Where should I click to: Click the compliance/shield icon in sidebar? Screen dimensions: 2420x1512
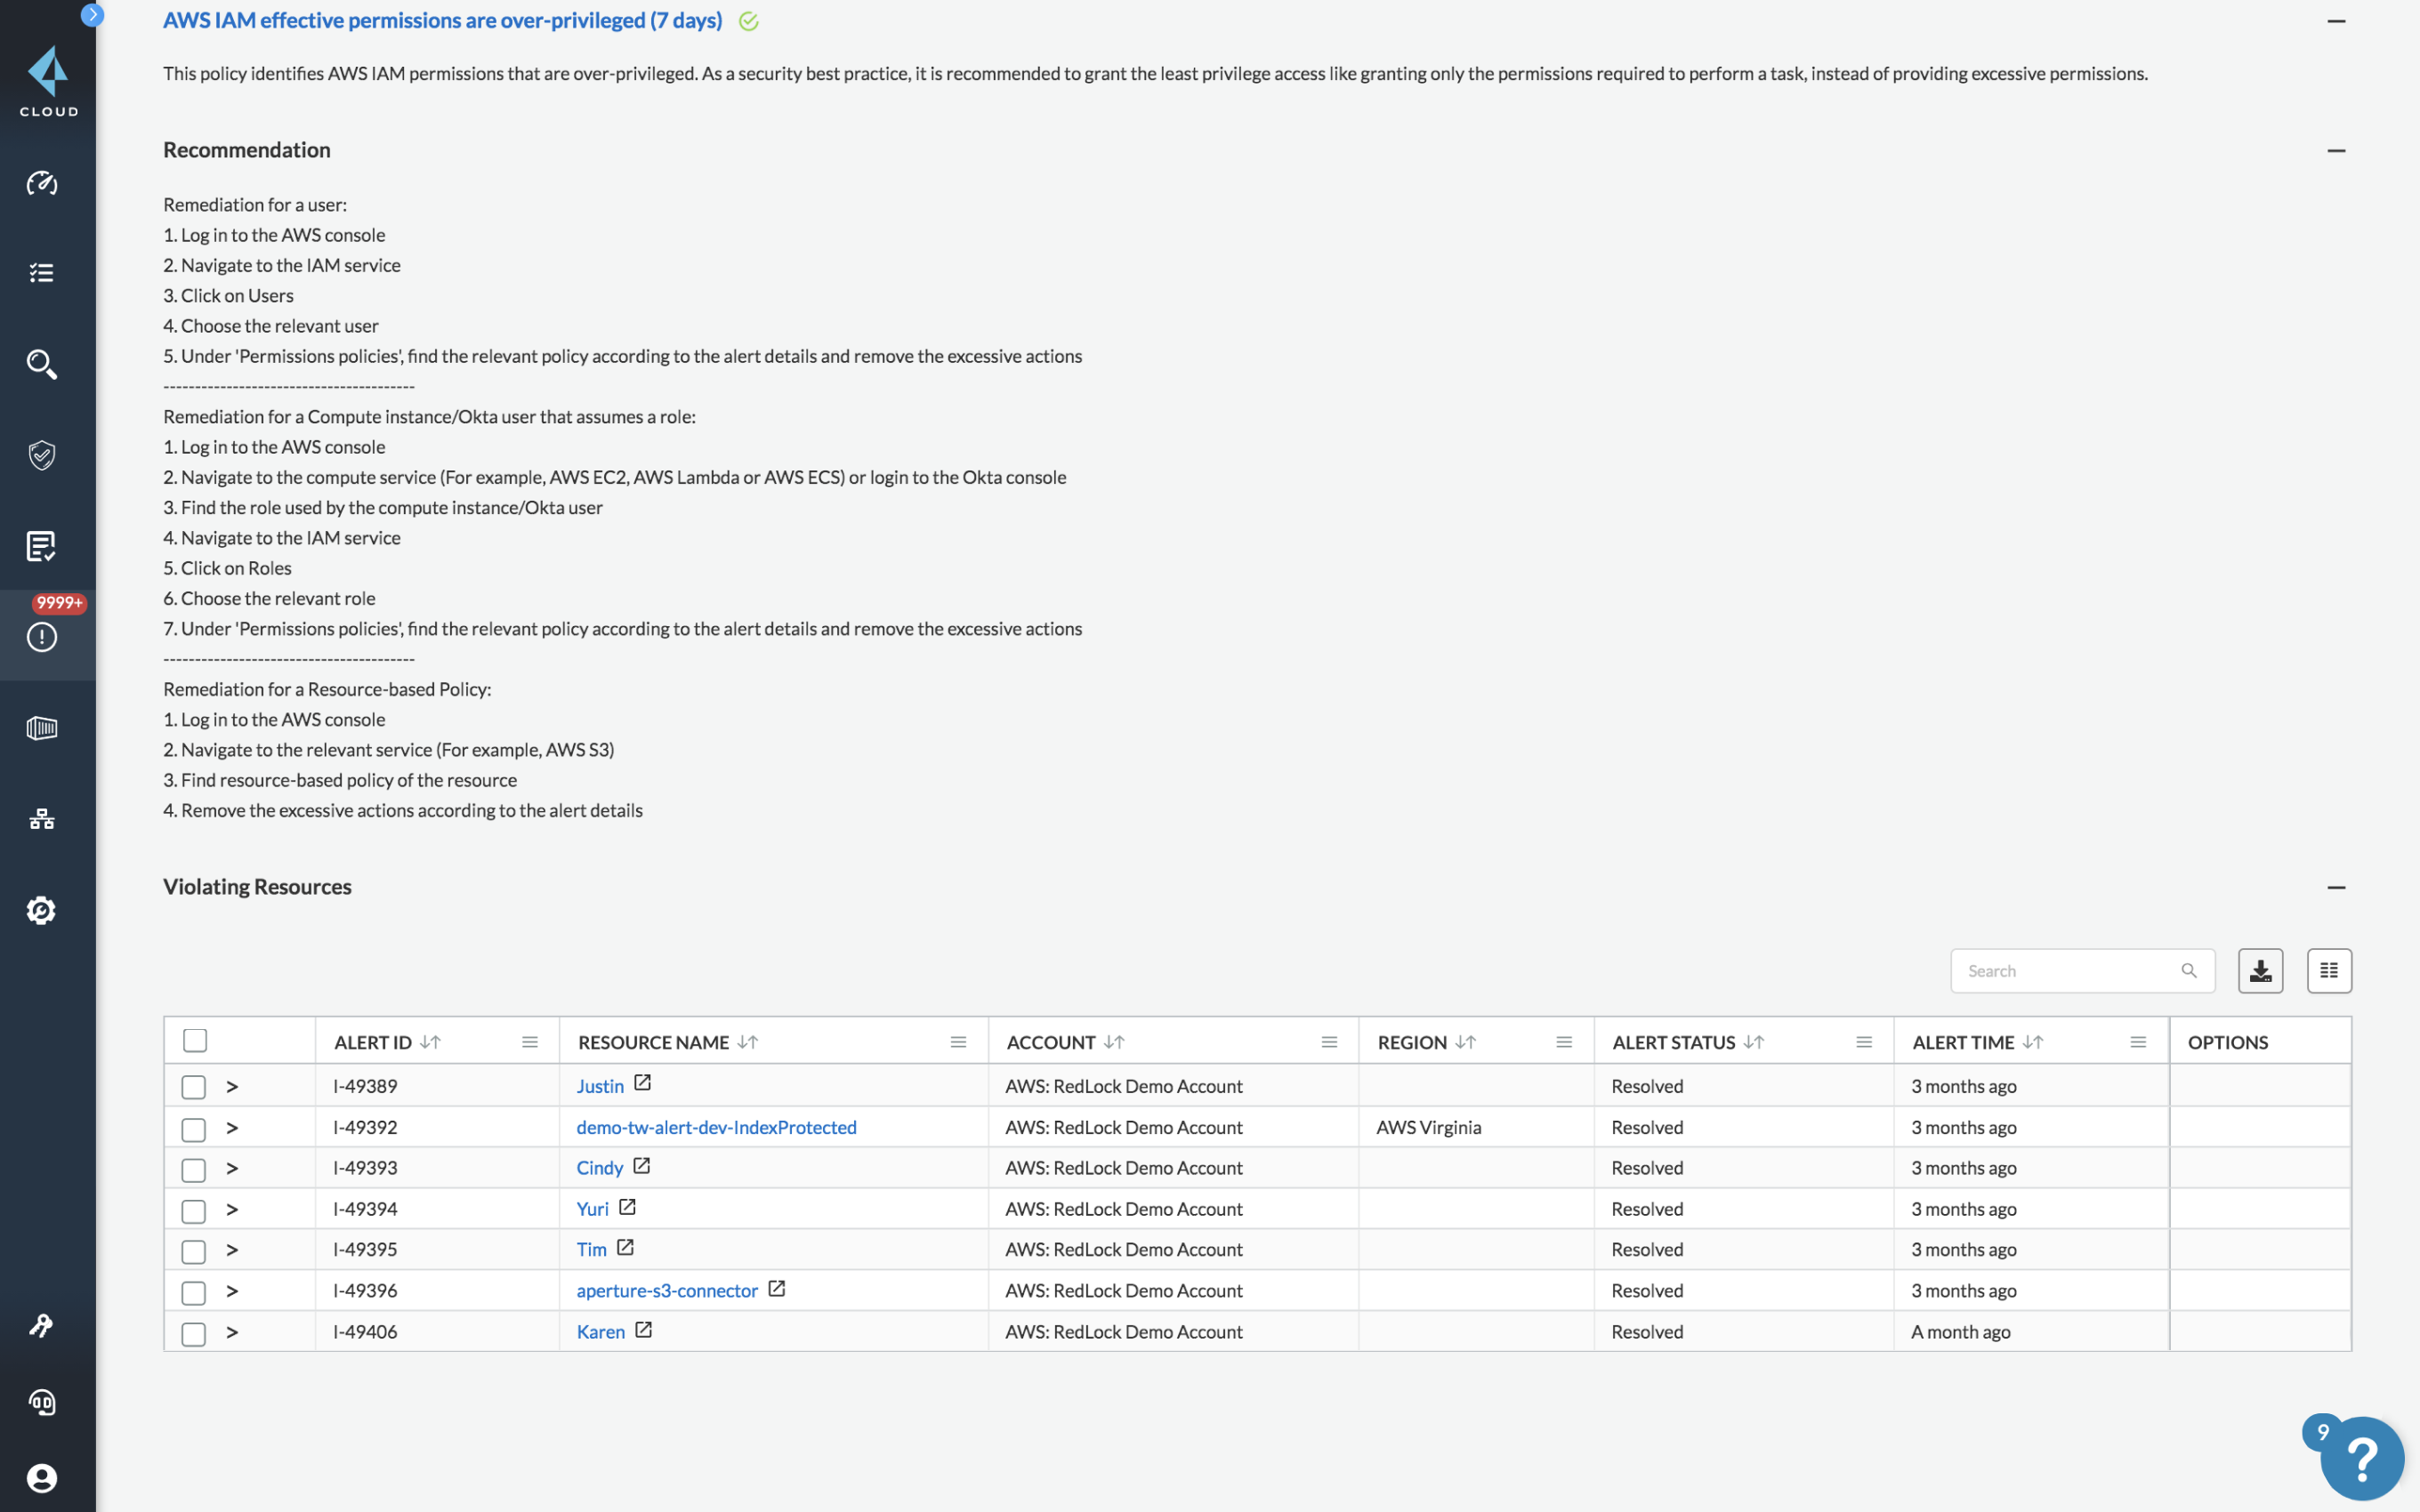44,454
